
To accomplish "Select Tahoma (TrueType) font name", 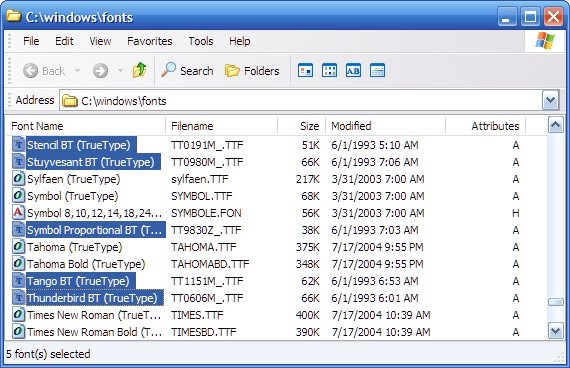I will tap(75, 247).
